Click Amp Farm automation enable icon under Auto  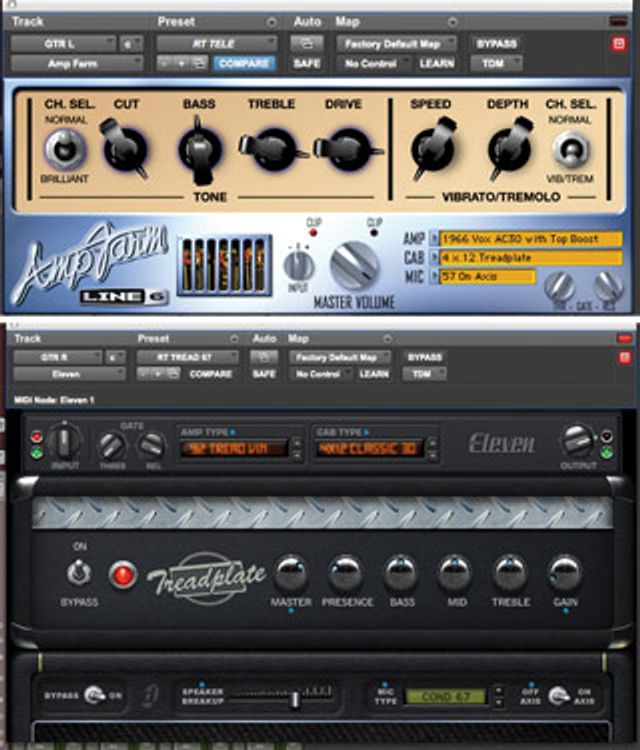(x=307, y=44)
